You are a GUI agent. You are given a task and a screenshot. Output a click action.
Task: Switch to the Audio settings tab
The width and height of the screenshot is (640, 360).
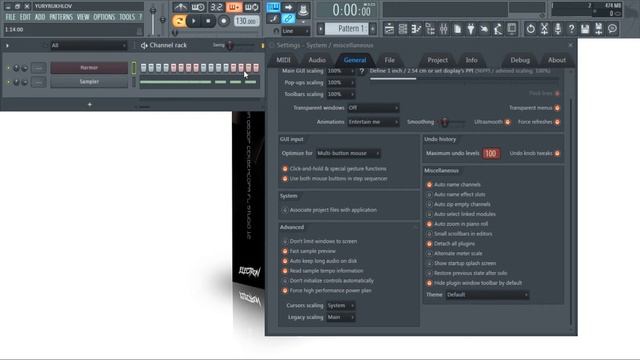(x=317, y=60)
